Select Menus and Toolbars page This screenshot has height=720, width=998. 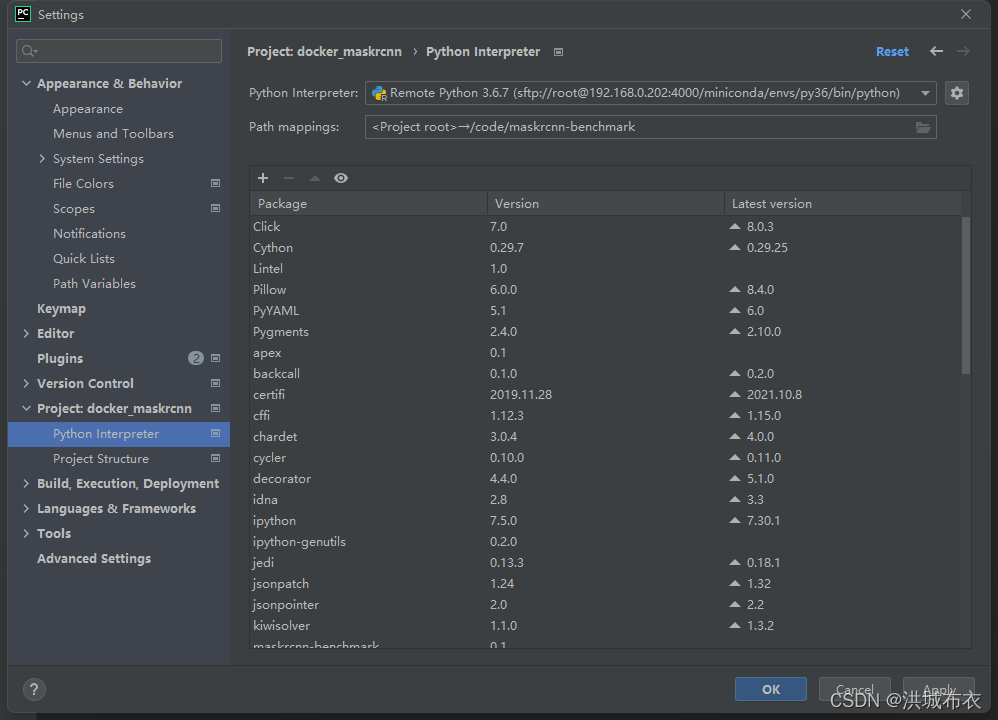113,134
